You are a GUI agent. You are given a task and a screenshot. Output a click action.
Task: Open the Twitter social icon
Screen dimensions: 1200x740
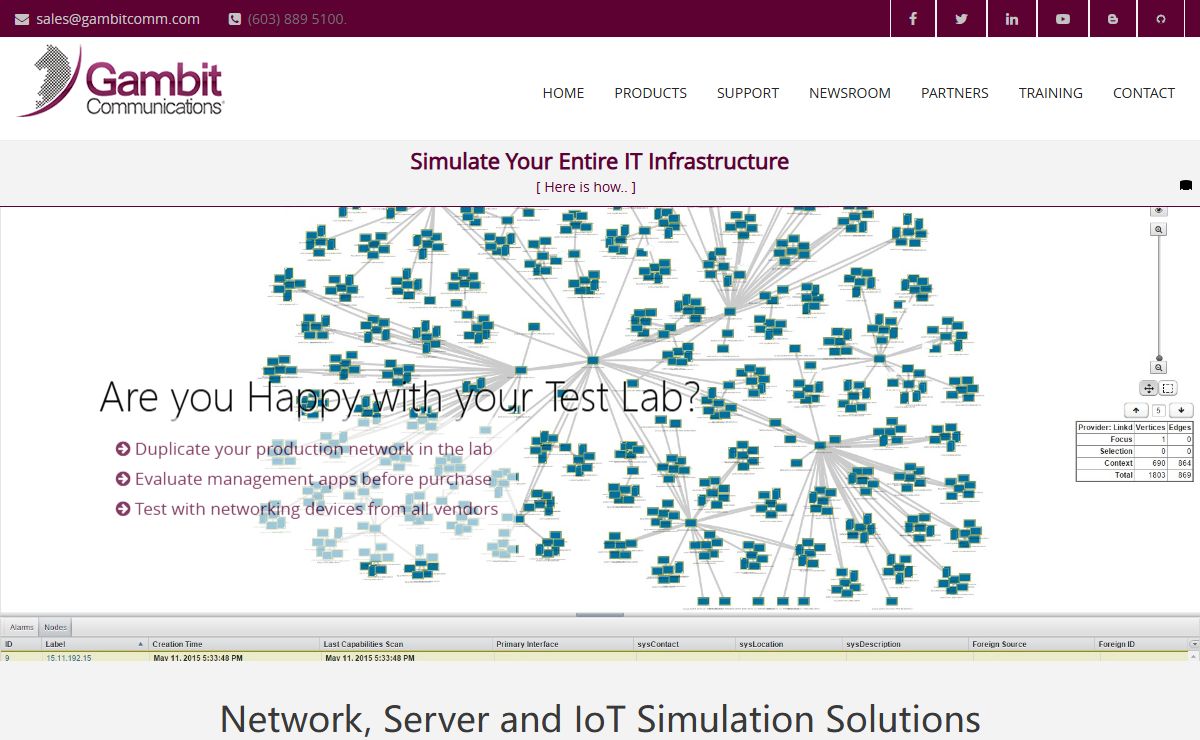click(962, 19)
